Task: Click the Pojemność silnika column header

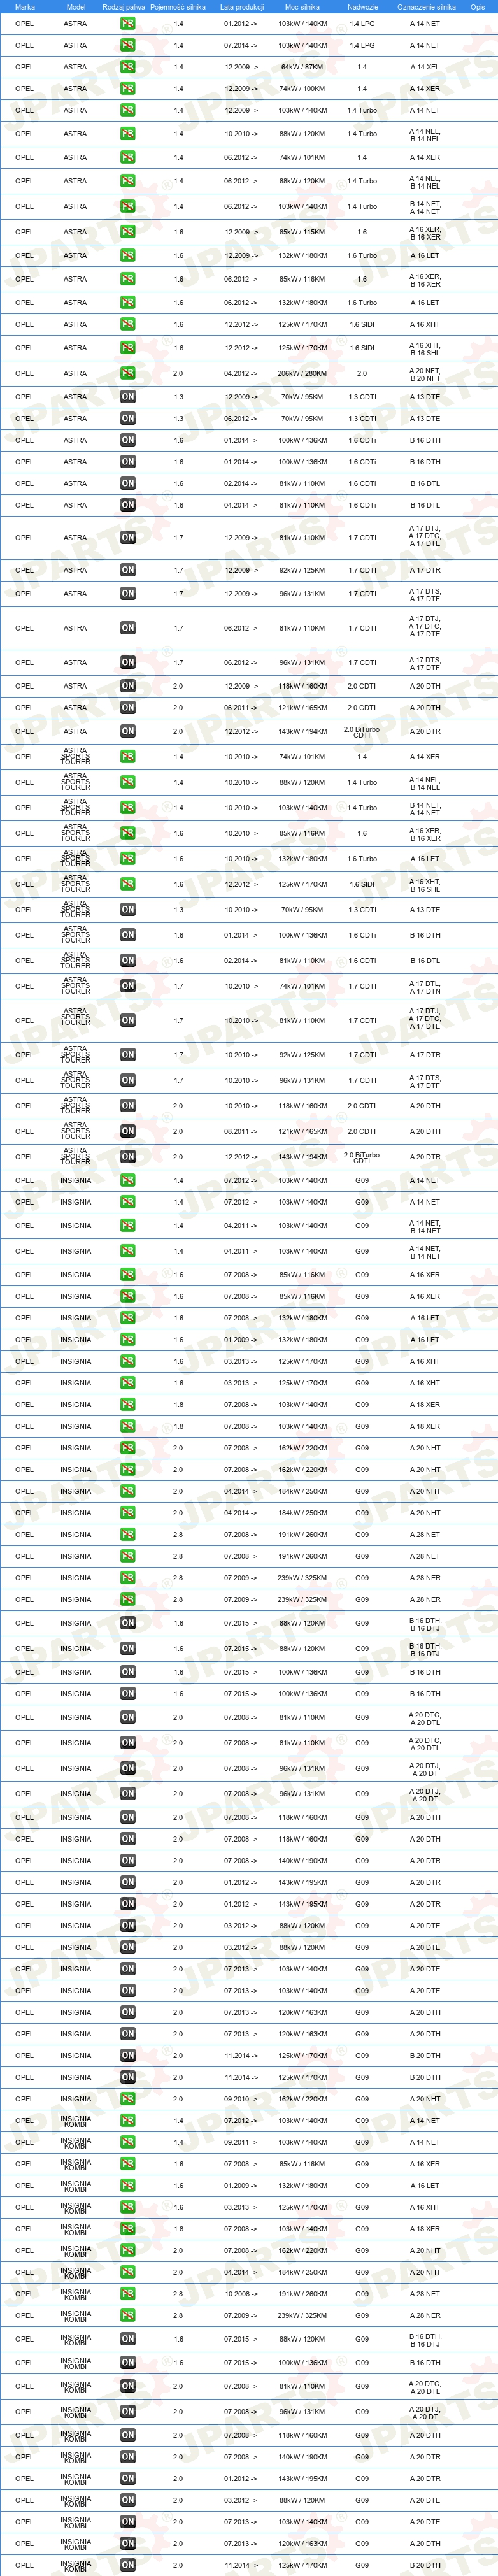Action: click(x=178, y=6)
